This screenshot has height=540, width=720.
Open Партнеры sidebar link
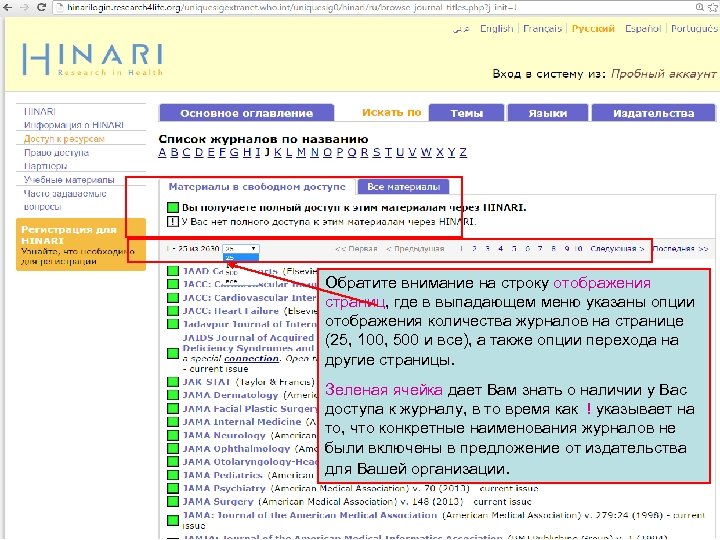click(45, 166)
